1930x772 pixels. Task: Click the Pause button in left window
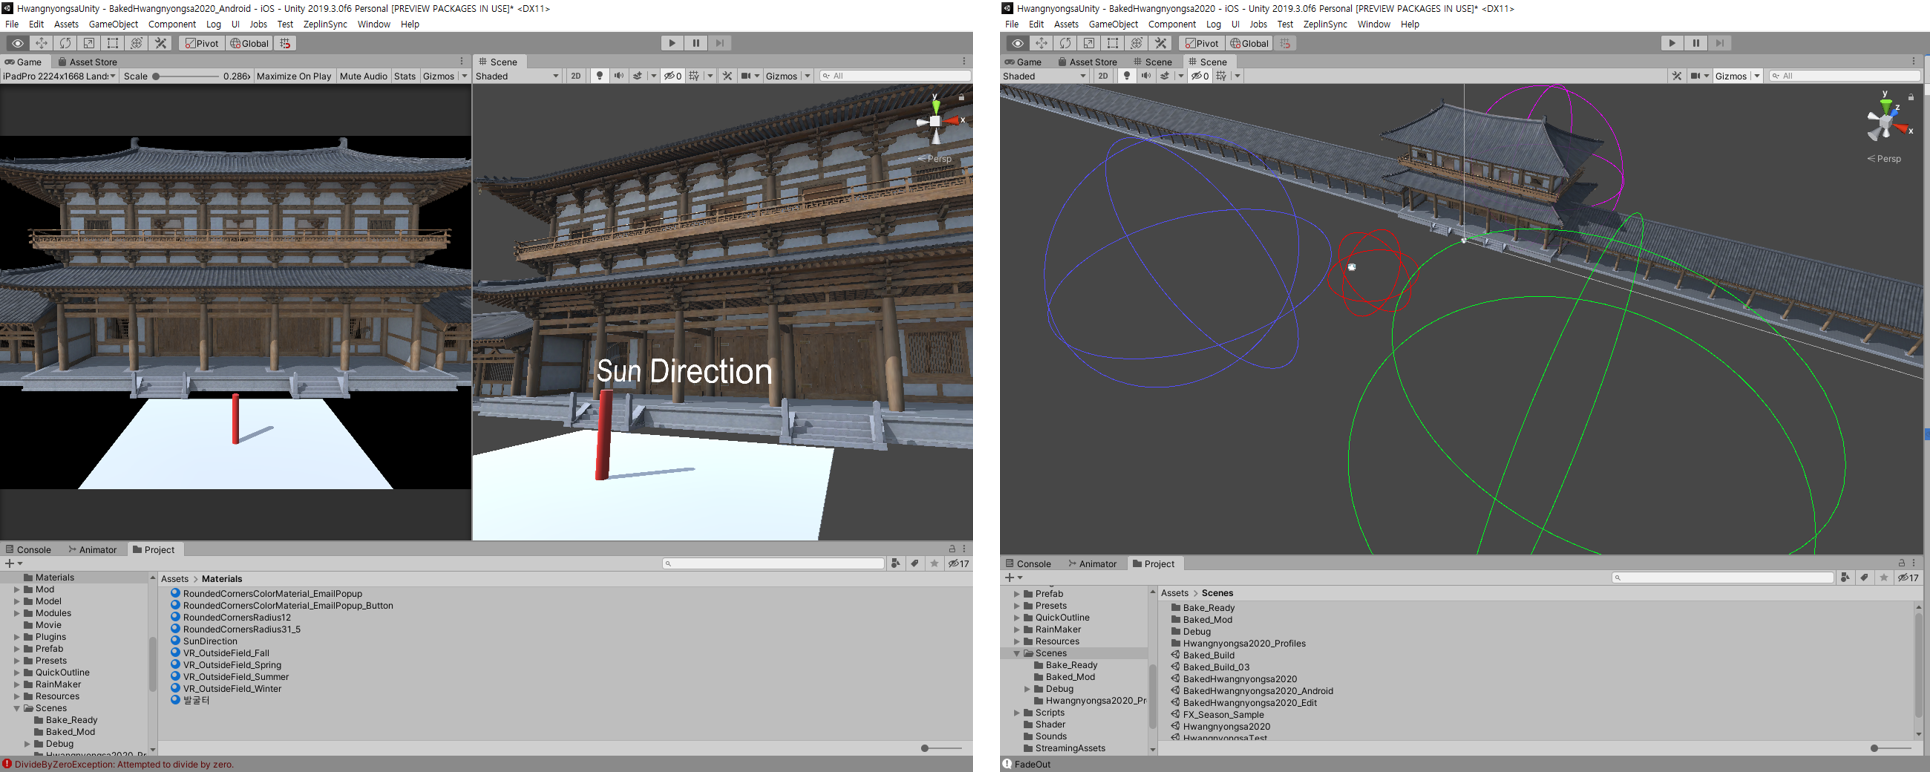pos(696,43)
